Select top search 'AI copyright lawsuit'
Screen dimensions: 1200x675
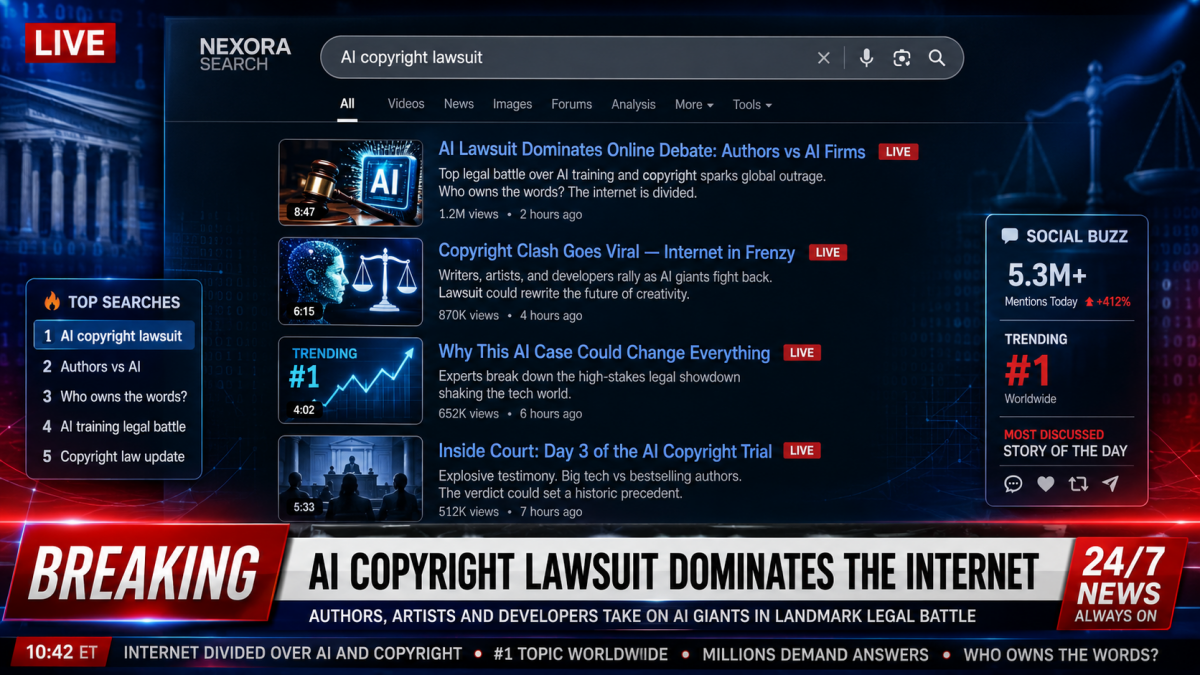click(x=114, y=336)
